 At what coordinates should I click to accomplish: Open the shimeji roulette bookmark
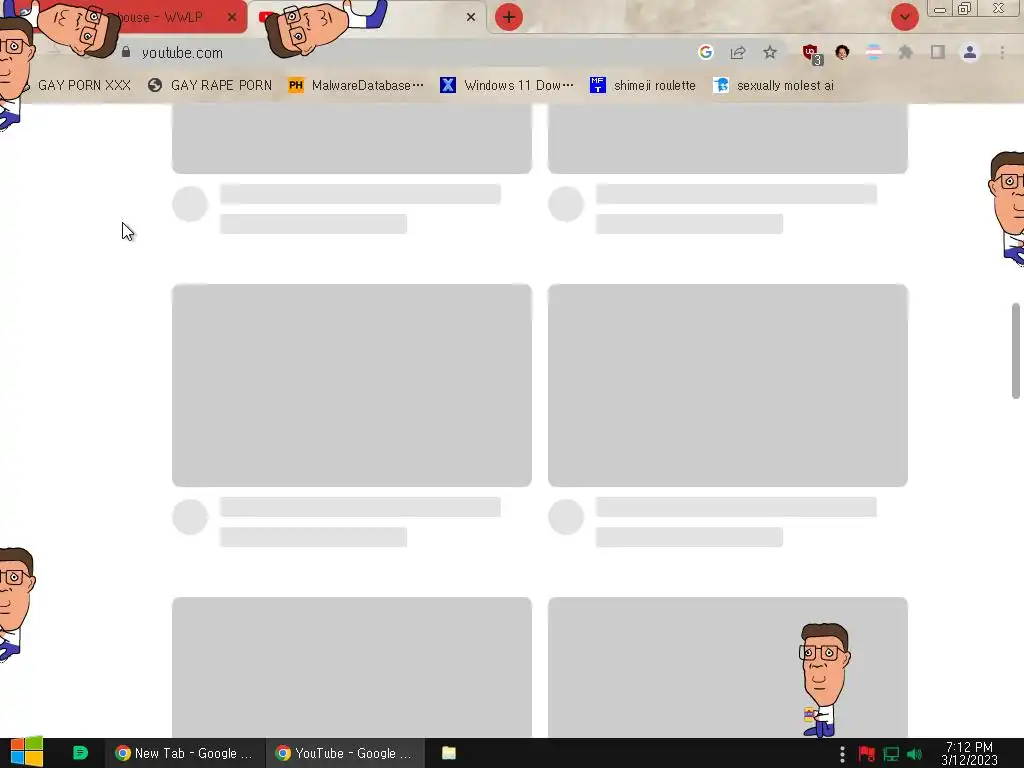click(x=643, y=86)
